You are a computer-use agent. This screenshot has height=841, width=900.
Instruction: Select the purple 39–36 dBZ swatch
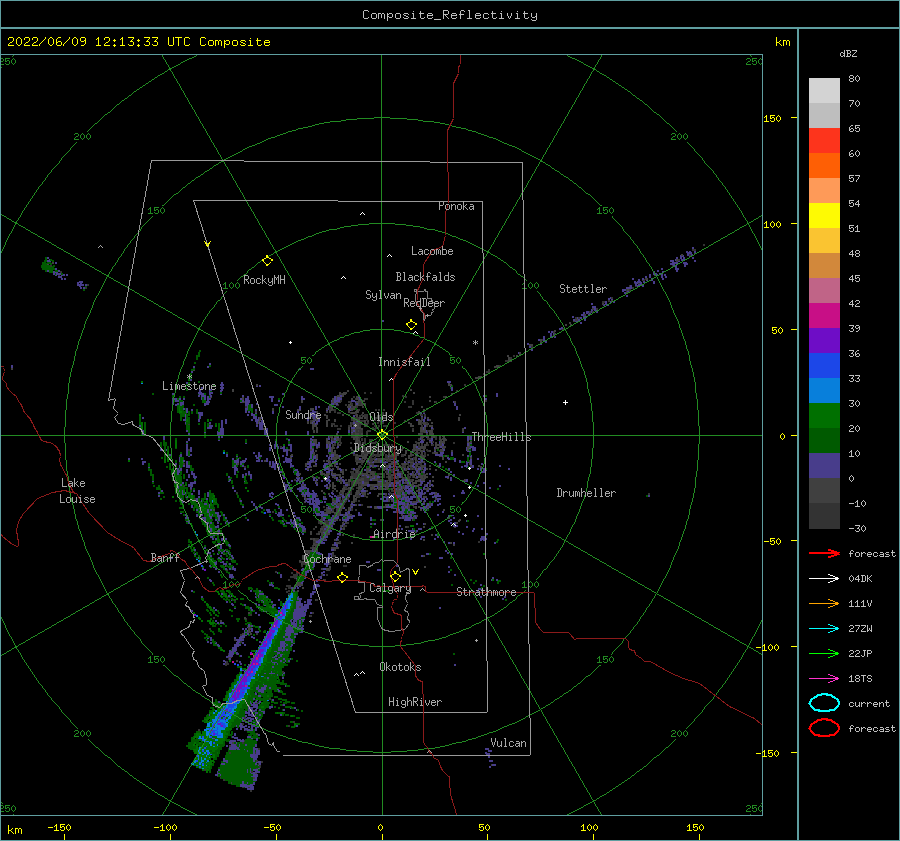pos(824,341)
